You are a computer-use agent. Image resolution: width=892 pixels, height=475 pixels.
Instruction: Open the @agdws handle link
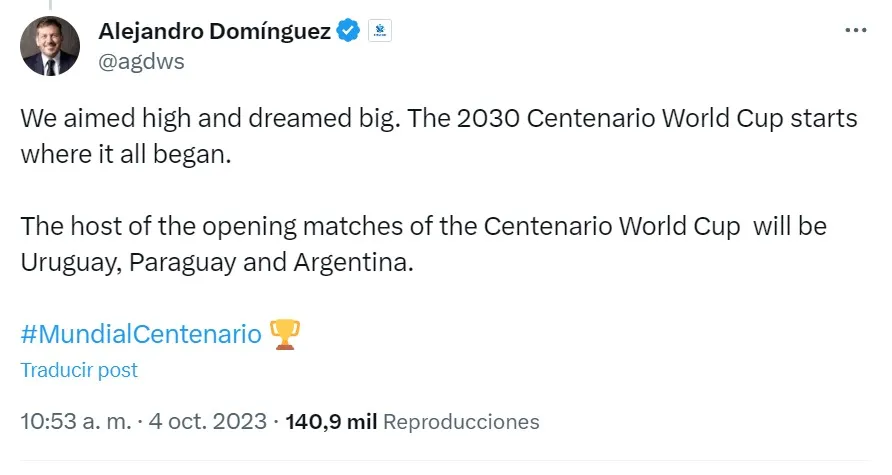click(141, 61)
